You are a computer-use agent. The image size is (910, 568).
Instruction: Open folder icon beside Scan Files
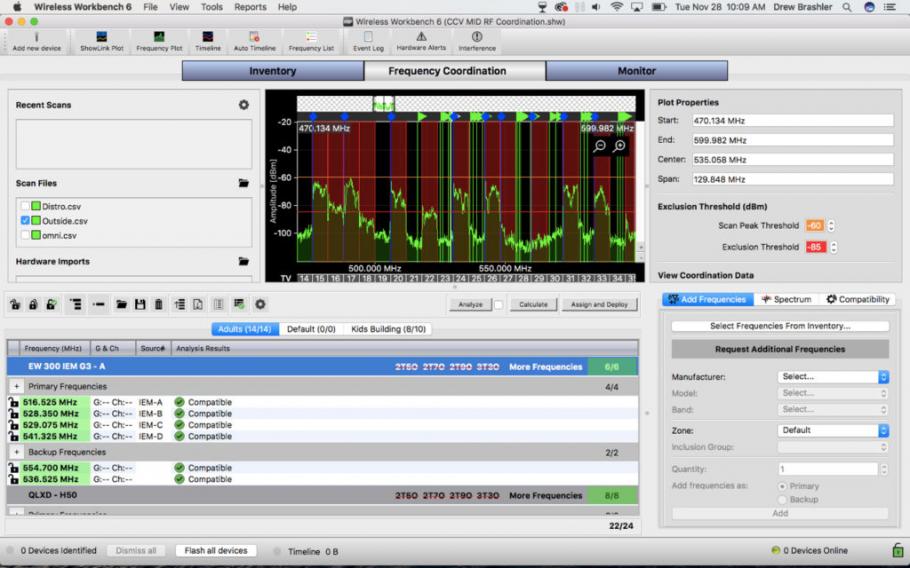(x=244, y=183)
